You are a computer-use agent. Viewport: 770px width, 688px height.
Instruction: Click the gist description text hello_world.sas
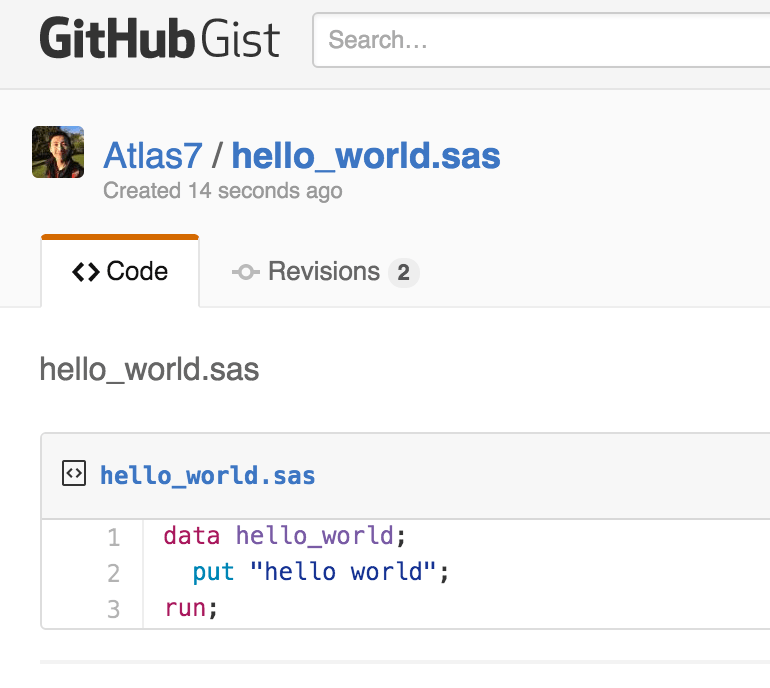coord(149,370)
